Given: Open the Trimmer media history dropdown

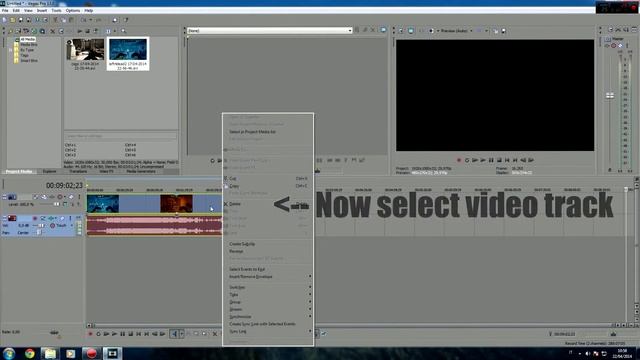Looking at the screenshot, I should (350, 31).
